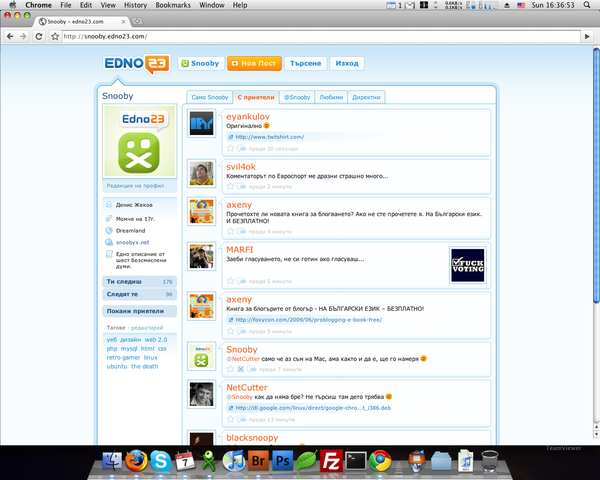Favorite svil4ok's post with the star
Viewport: 600px width, 480px height.
click(230, 186)
